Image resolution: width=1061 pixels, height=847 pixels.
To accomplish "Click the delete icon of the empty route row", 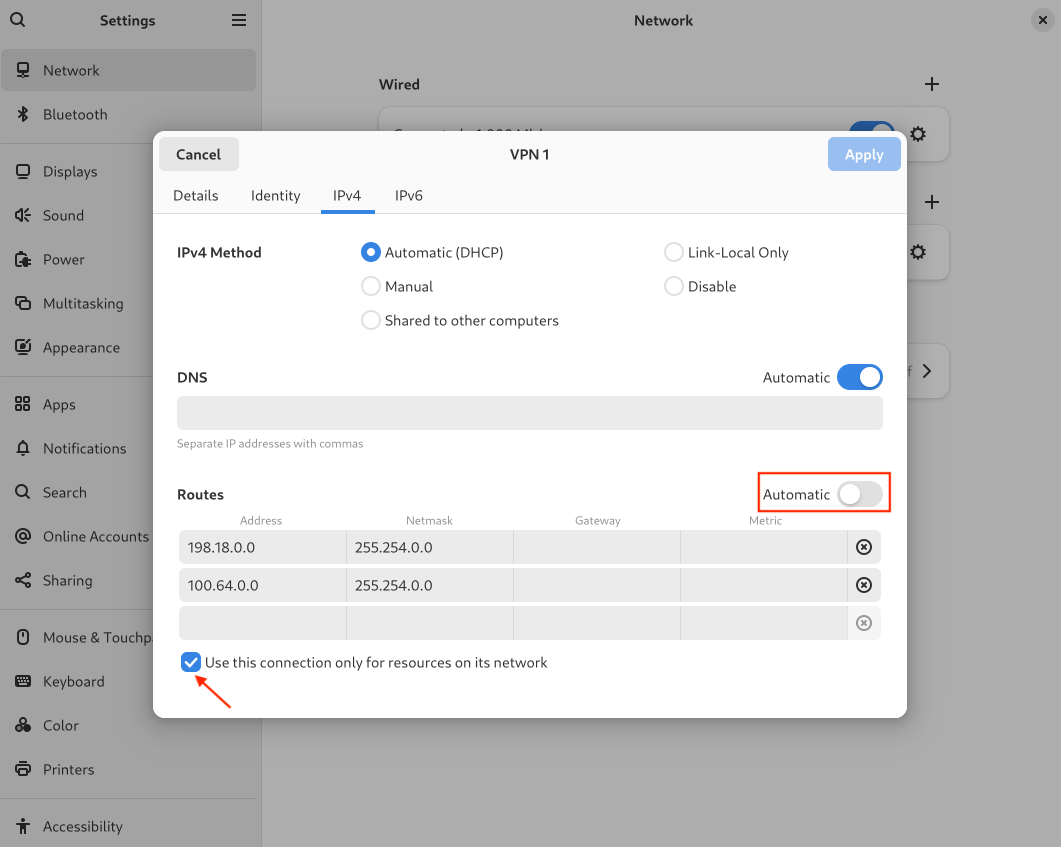I will (x=864, y=622).
